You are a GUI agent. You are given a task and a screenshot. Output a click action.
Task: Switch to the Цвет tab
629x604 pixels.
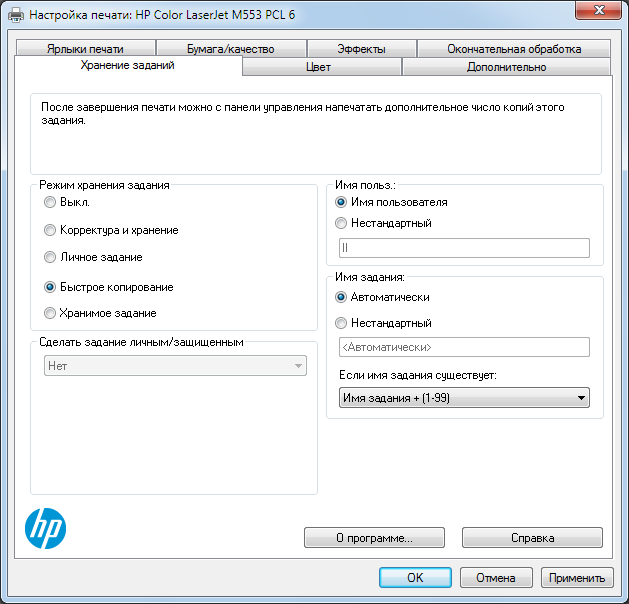point(322,67)
